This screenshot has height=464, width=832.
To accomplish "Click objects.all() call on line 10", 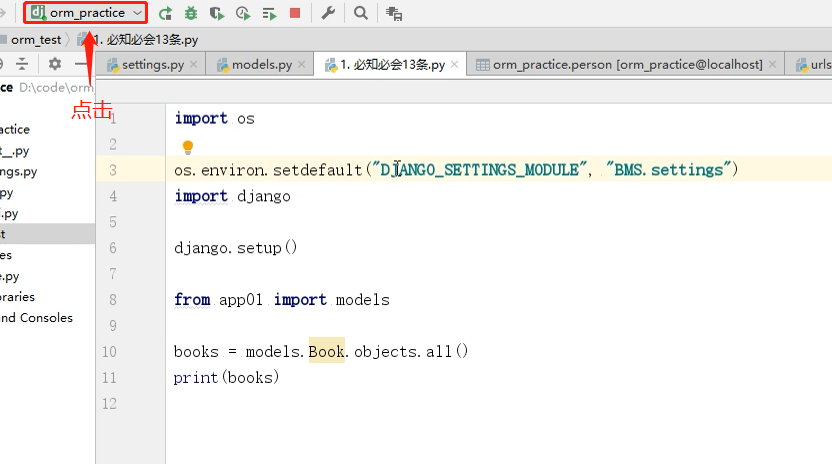I will pos(411,351).
